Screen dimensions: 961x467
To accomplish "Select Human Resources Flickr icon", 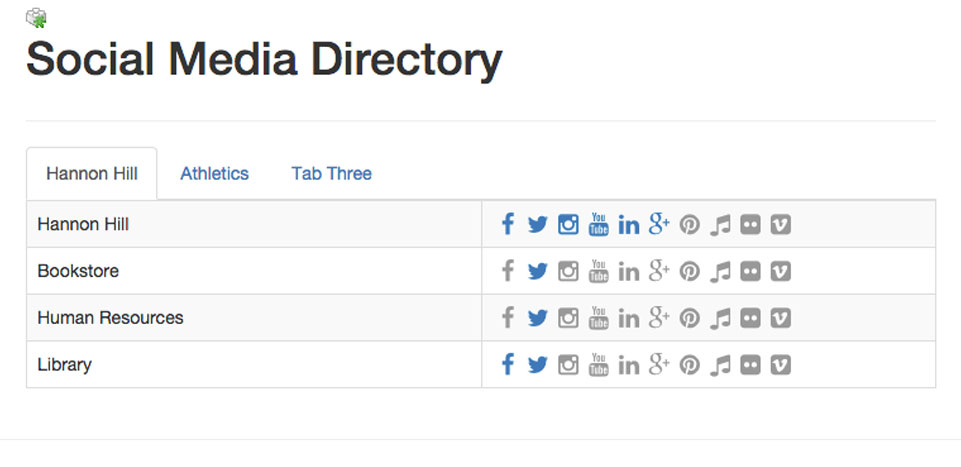I will point(750,318).
